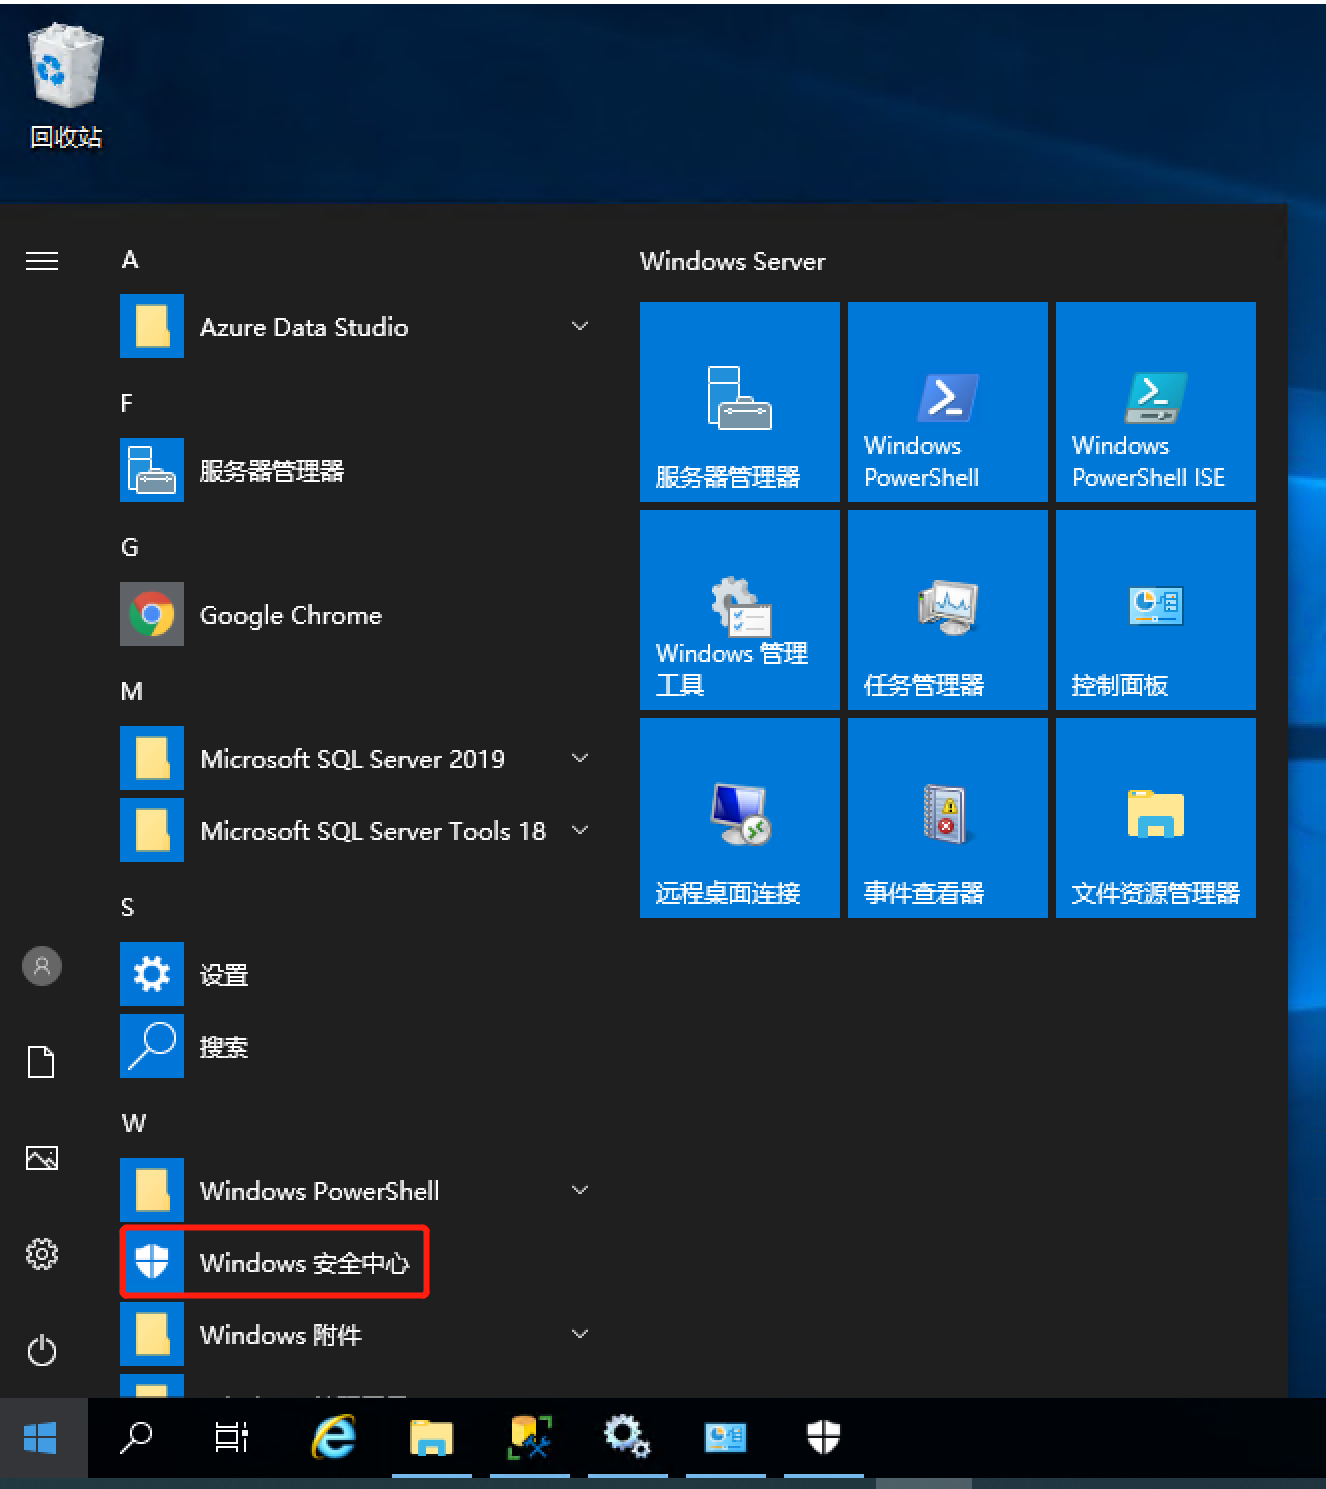Open Google Chrome from the app list

click(x=290, y=615)
